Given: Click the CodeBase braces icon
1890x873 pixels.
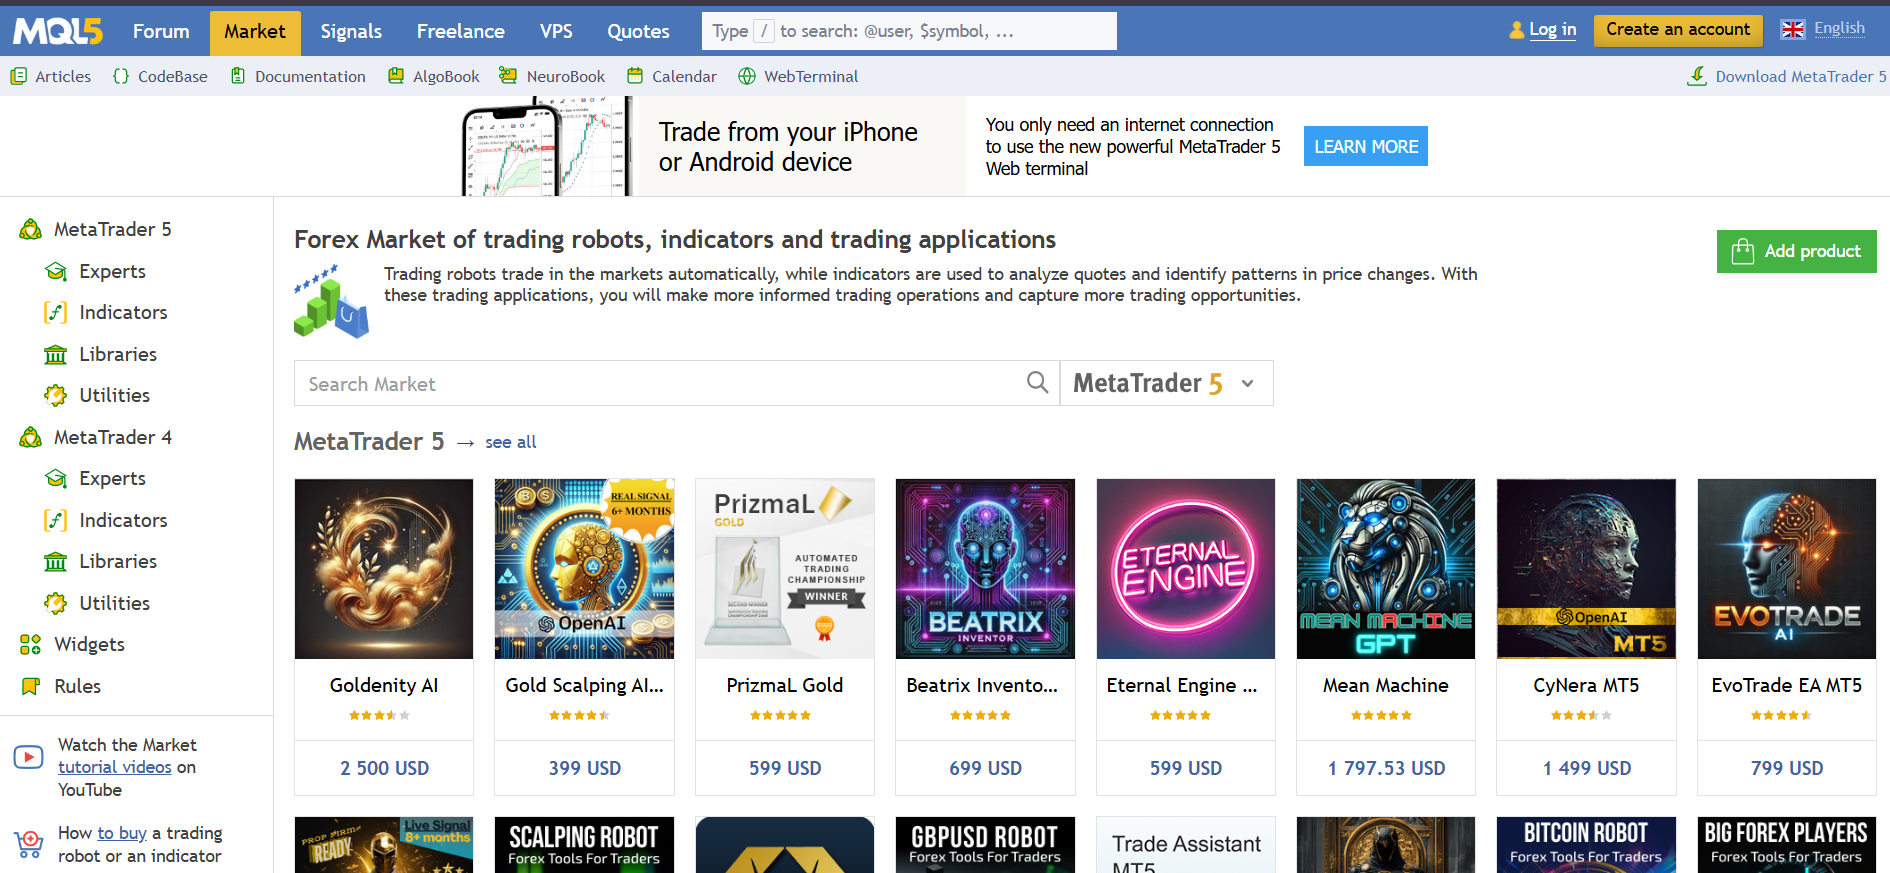Looking at the screenshot, I should [x=121, y=76].
